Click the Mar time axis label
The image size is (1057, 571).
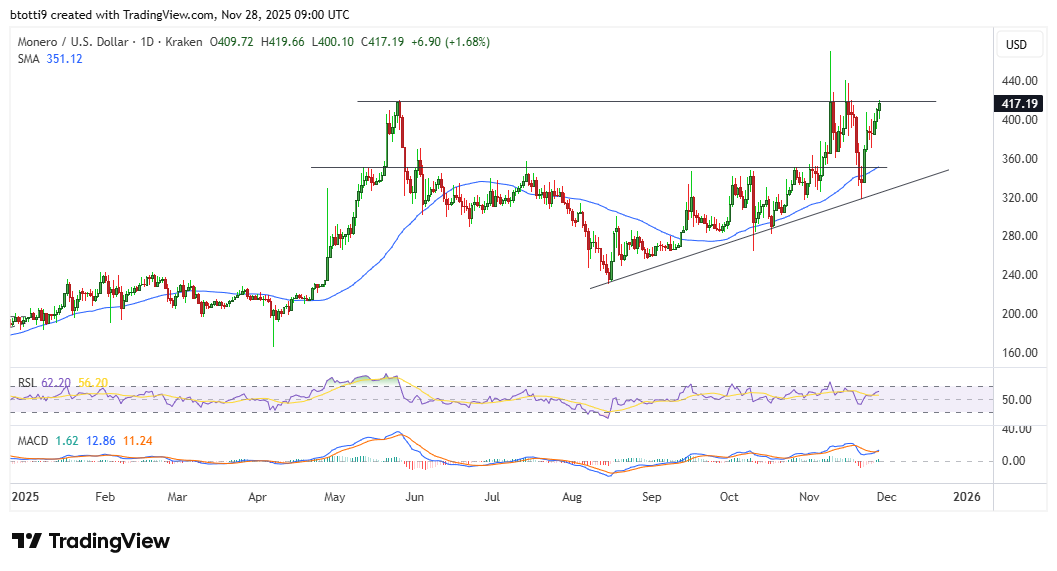coord(177,497)
